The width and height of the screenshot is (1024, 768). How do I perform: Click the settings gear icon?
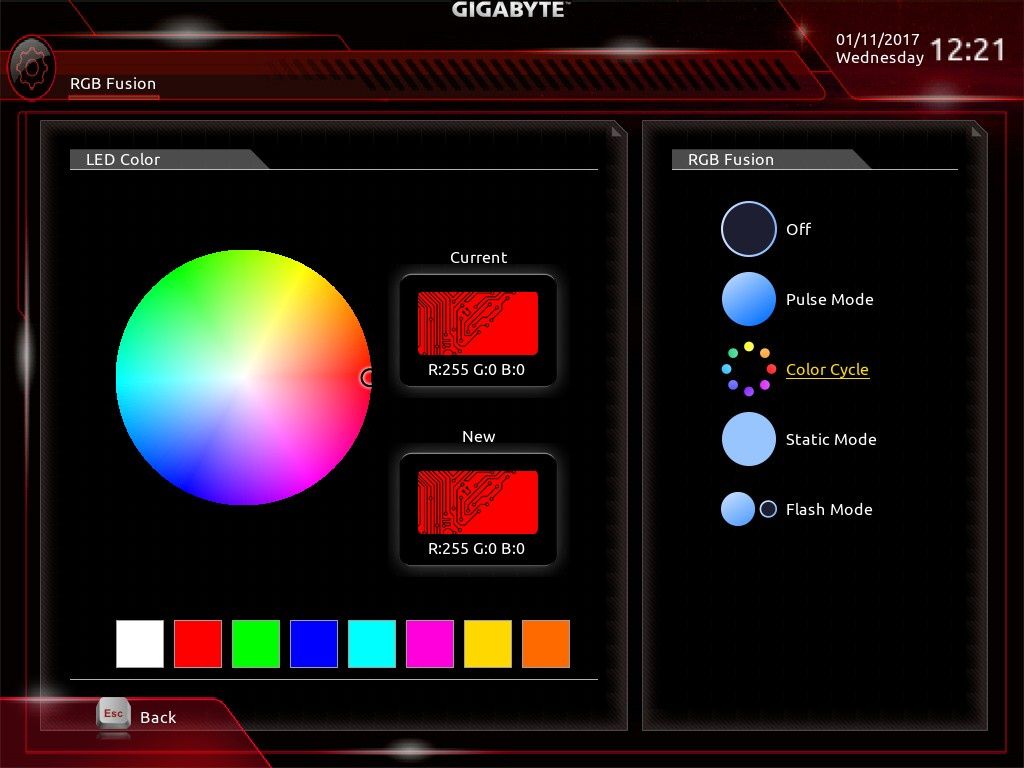tap(31, 68)
